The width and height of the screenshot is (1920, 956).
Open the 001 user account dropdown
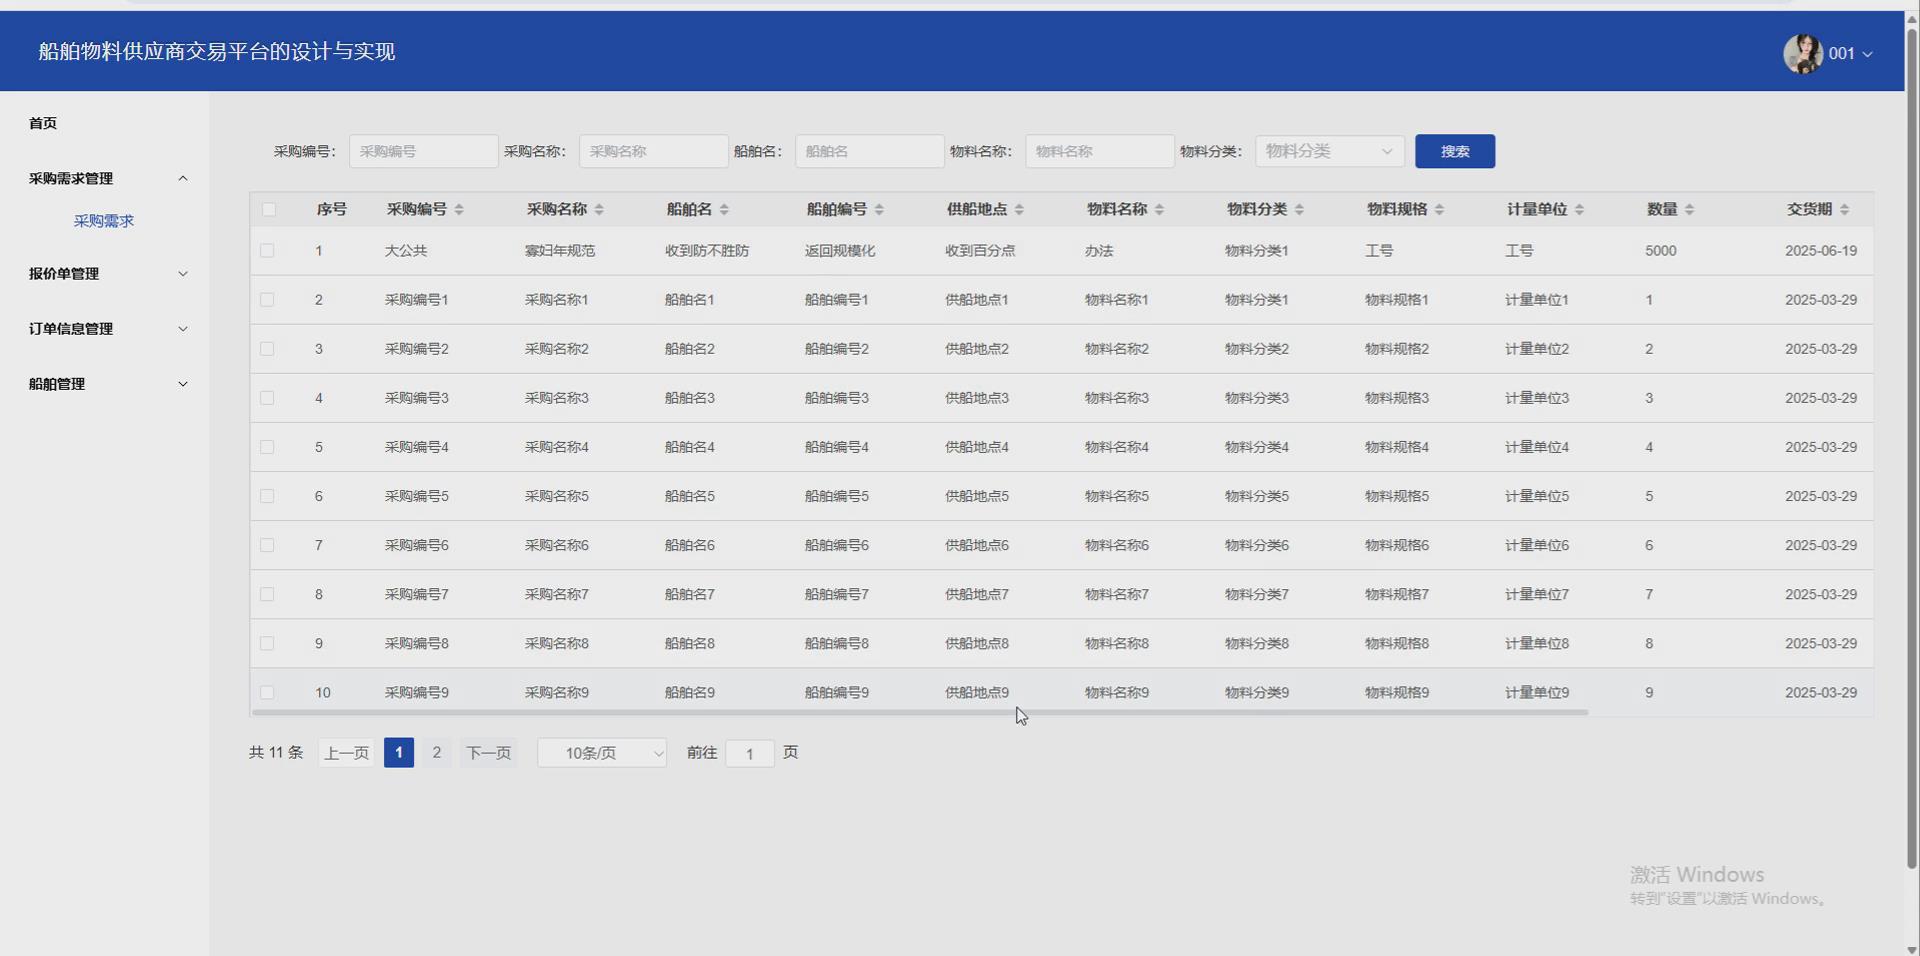point(1850,53)
